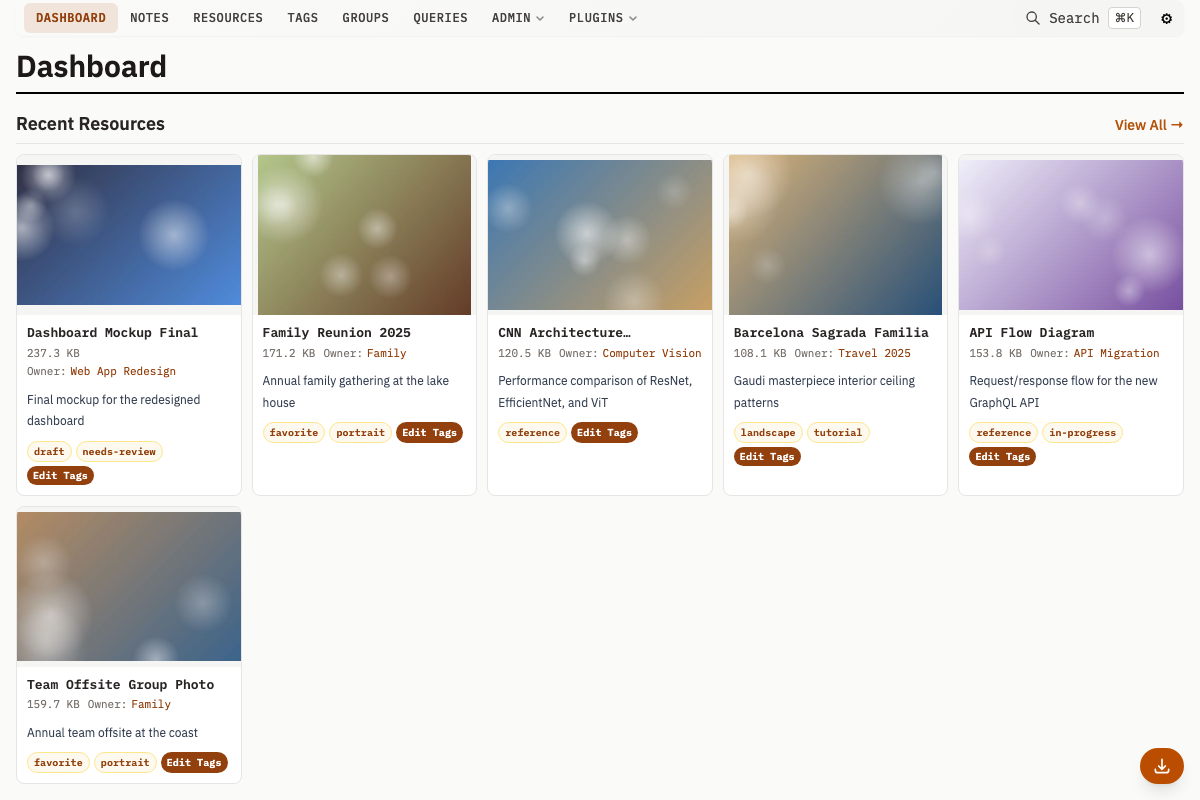This screenshot has height=800, width=1200.
Task: Click the ⌘K keyboard shortcut badge
Action: point(1124,17)
